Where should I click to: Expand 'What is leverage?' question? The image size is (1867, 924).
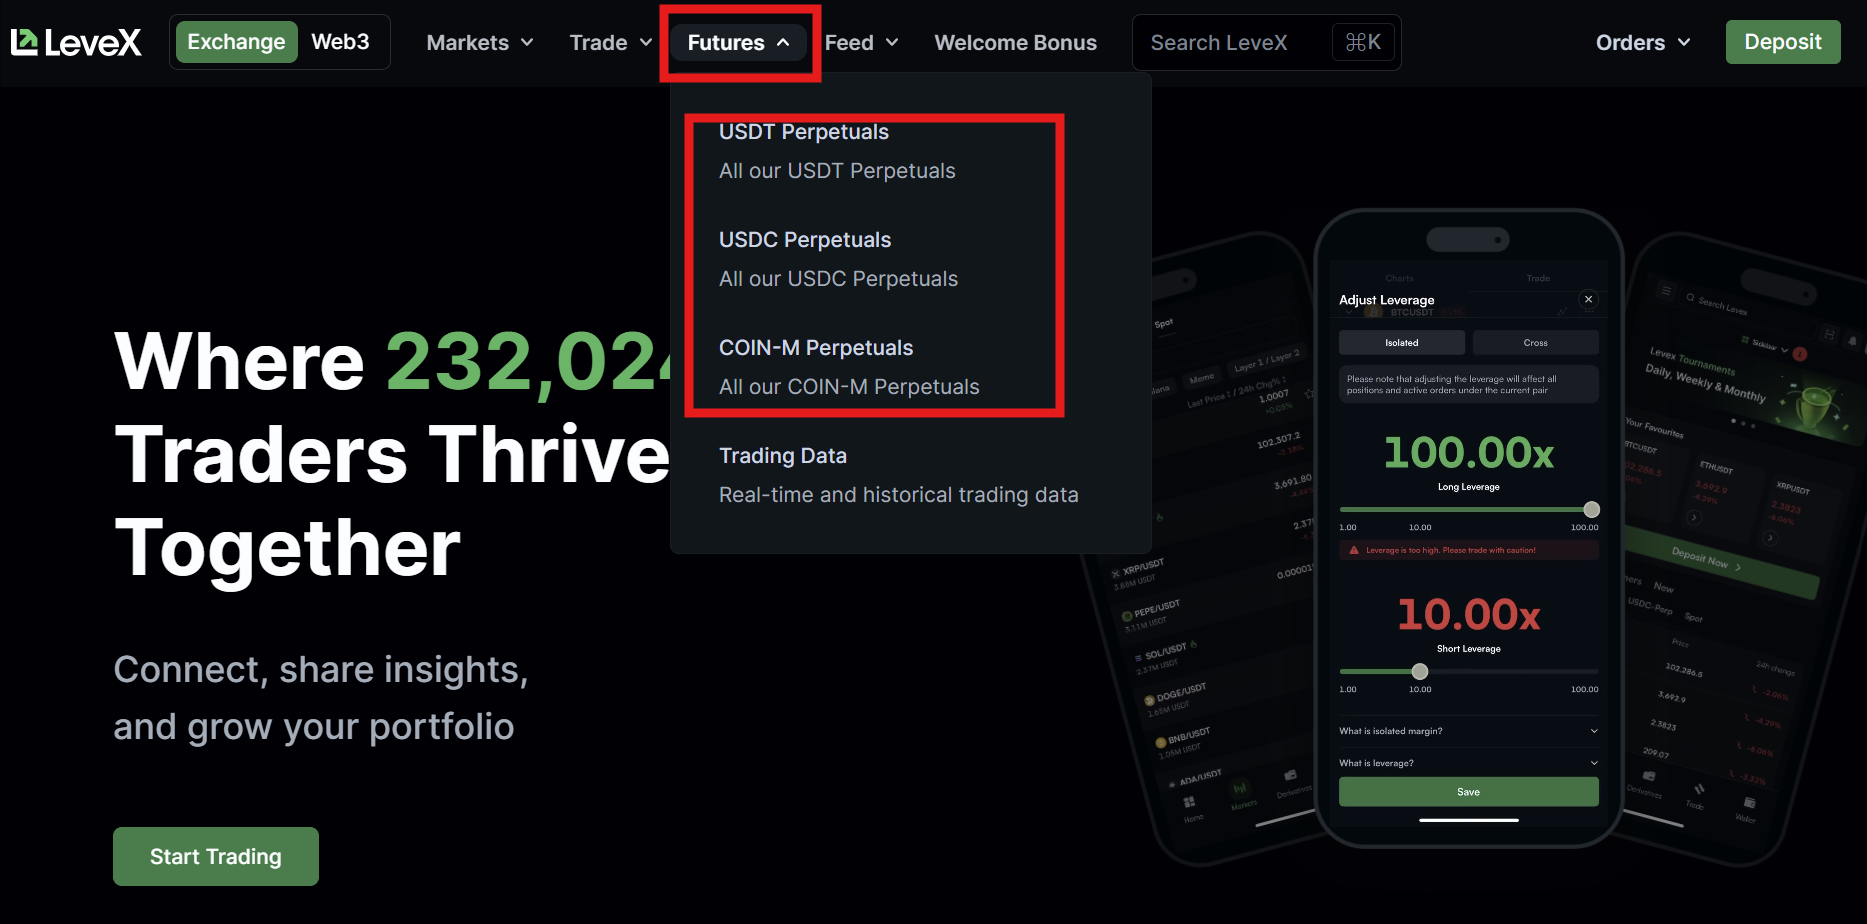(x=1468, y=763)
